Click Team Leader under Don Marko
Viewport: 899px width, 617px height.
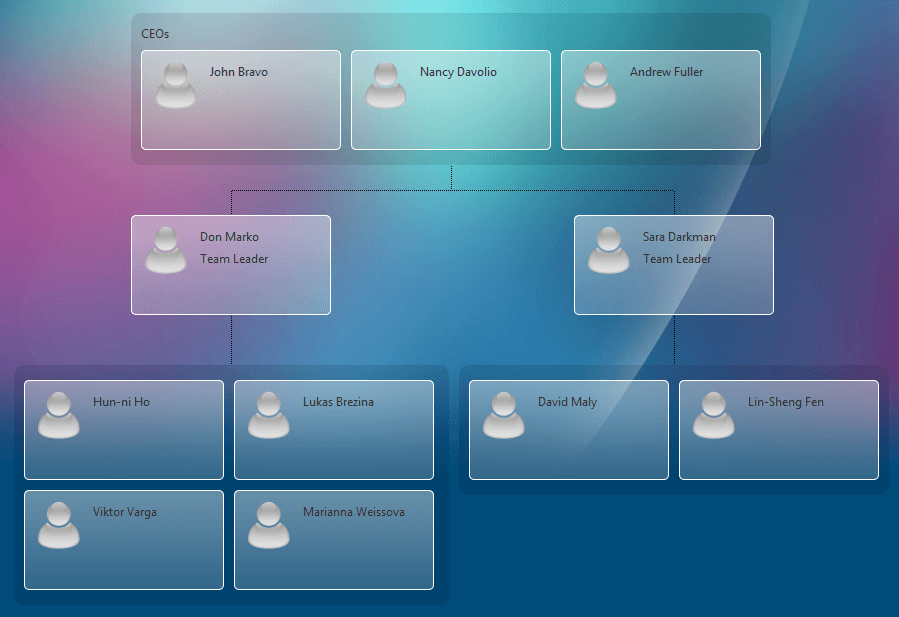[x=234, y=259]
